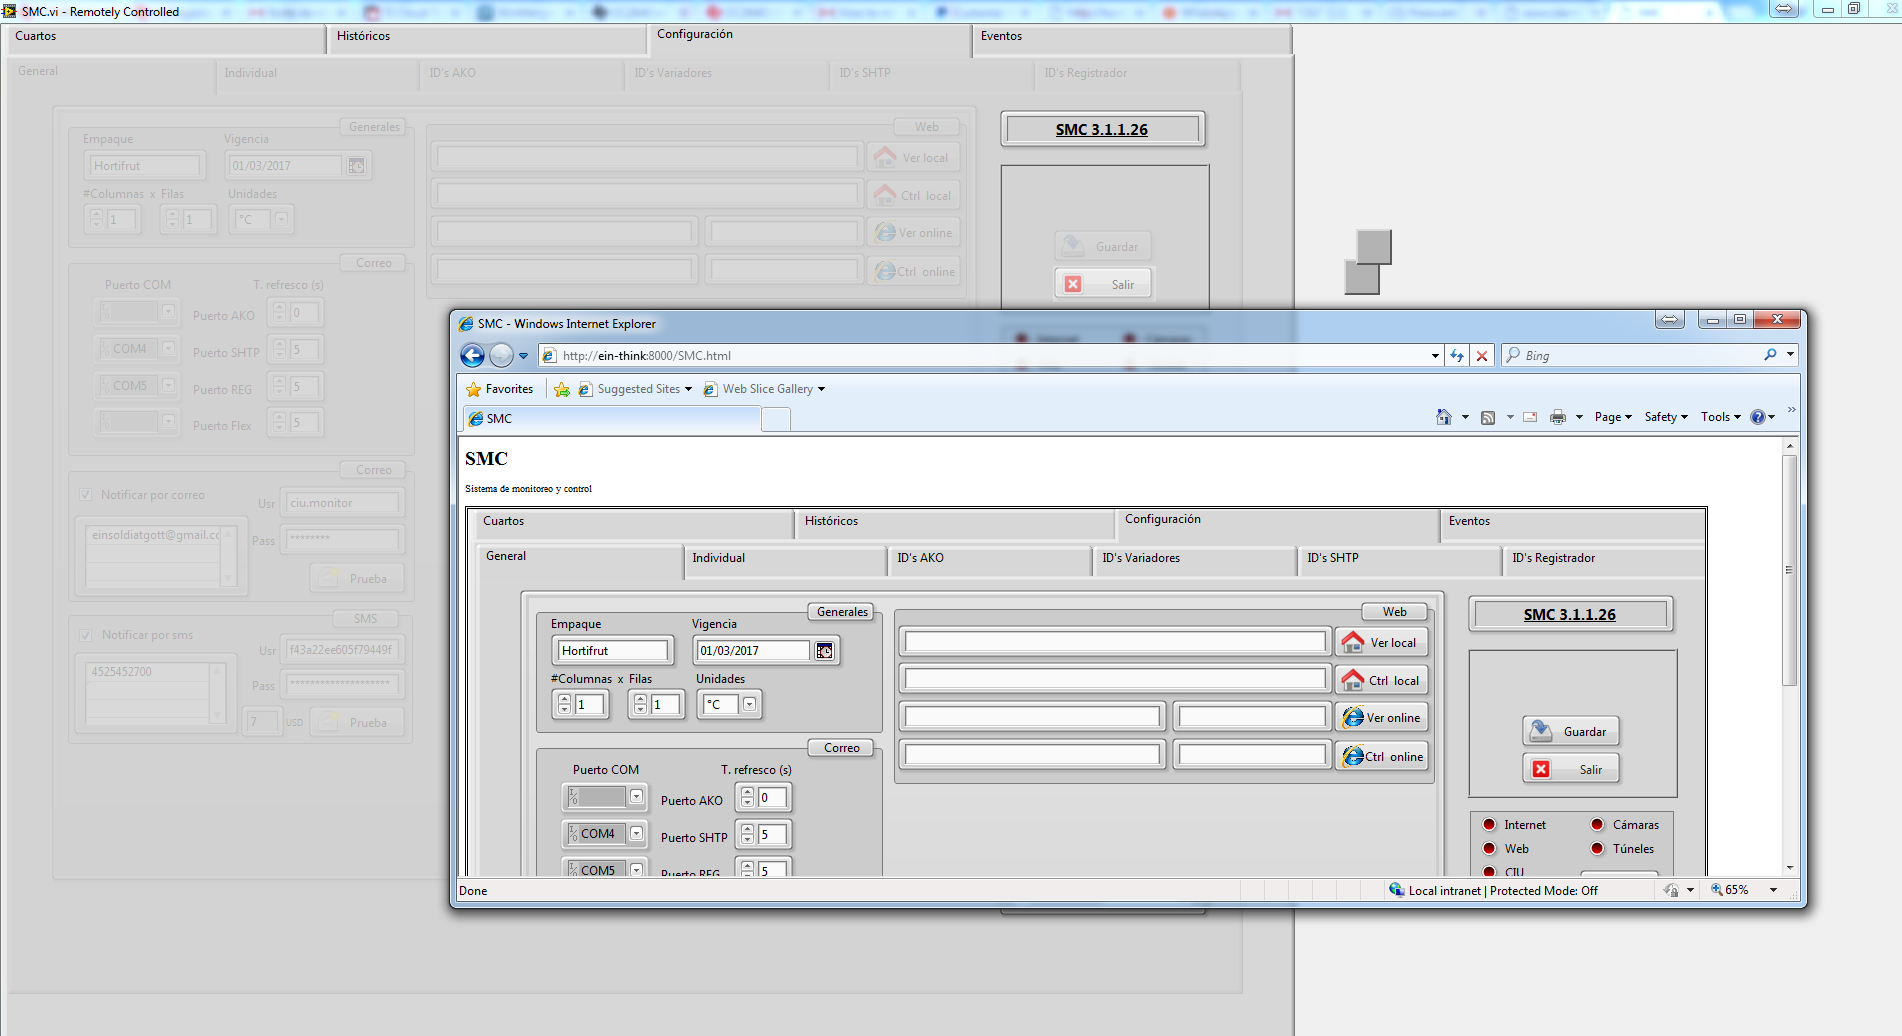
Task: Increment the Filas stepper in IE page
Action: coord(640,699)
